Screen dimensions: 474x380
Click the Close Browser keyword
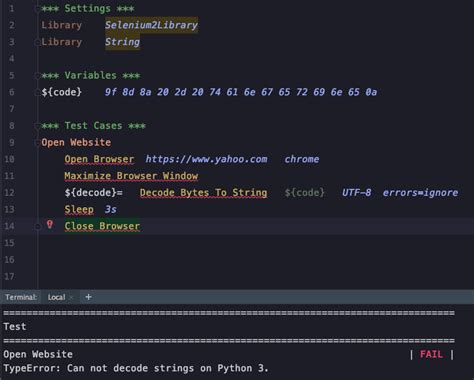click(102, 226)
